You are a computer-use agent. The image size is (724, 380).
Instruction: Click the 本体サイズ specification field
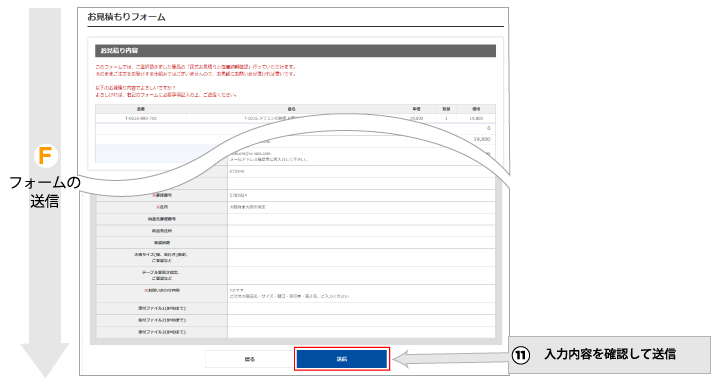coord(361,258)
